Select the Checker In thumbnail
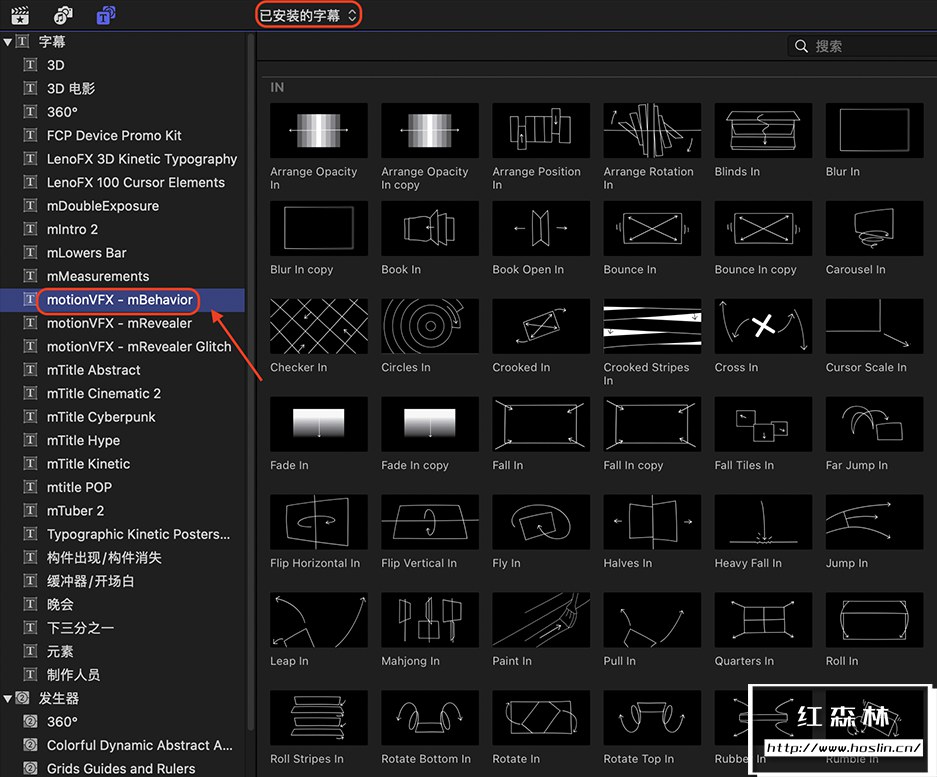This screenshot has height=777, width=937. (319, 326)
